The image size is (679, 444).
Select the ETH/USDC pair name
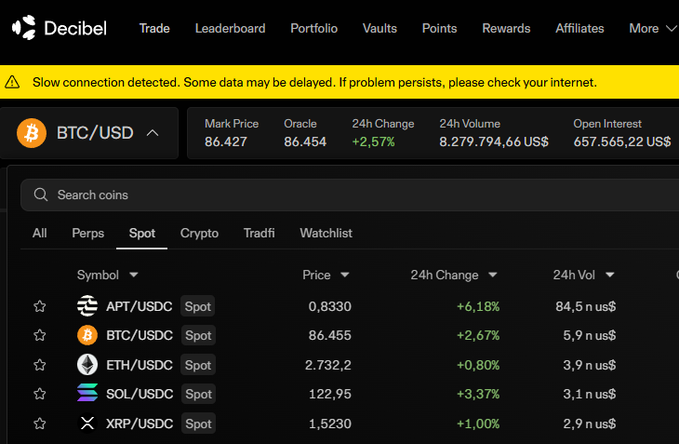(x=139, y=365)
